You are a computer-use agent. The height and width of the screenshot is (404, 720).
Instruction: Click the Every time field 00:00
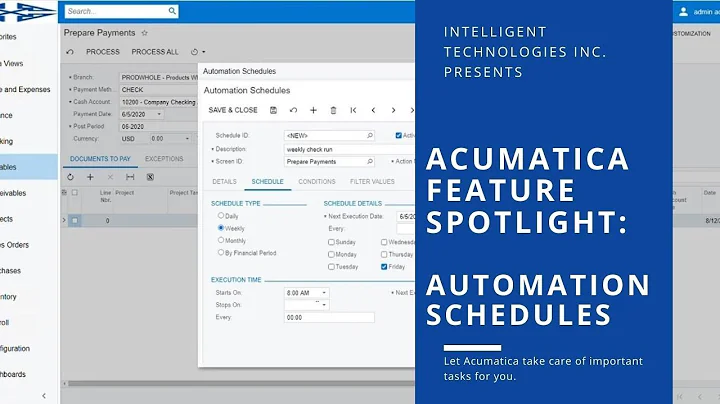coord(329,317)
